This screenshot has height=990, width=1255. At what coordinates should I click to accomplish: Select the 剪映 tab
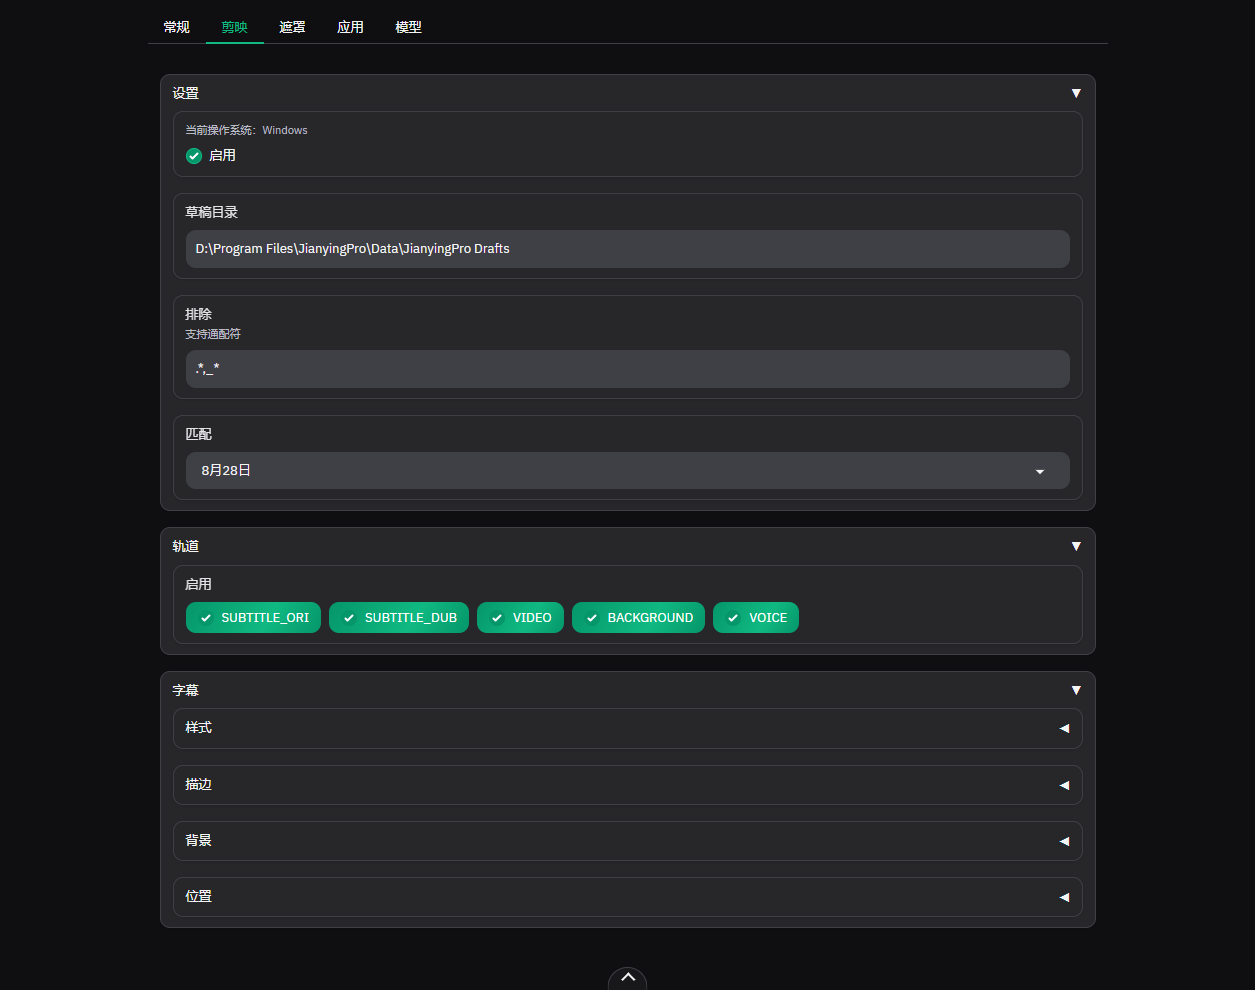click(235, 27)
